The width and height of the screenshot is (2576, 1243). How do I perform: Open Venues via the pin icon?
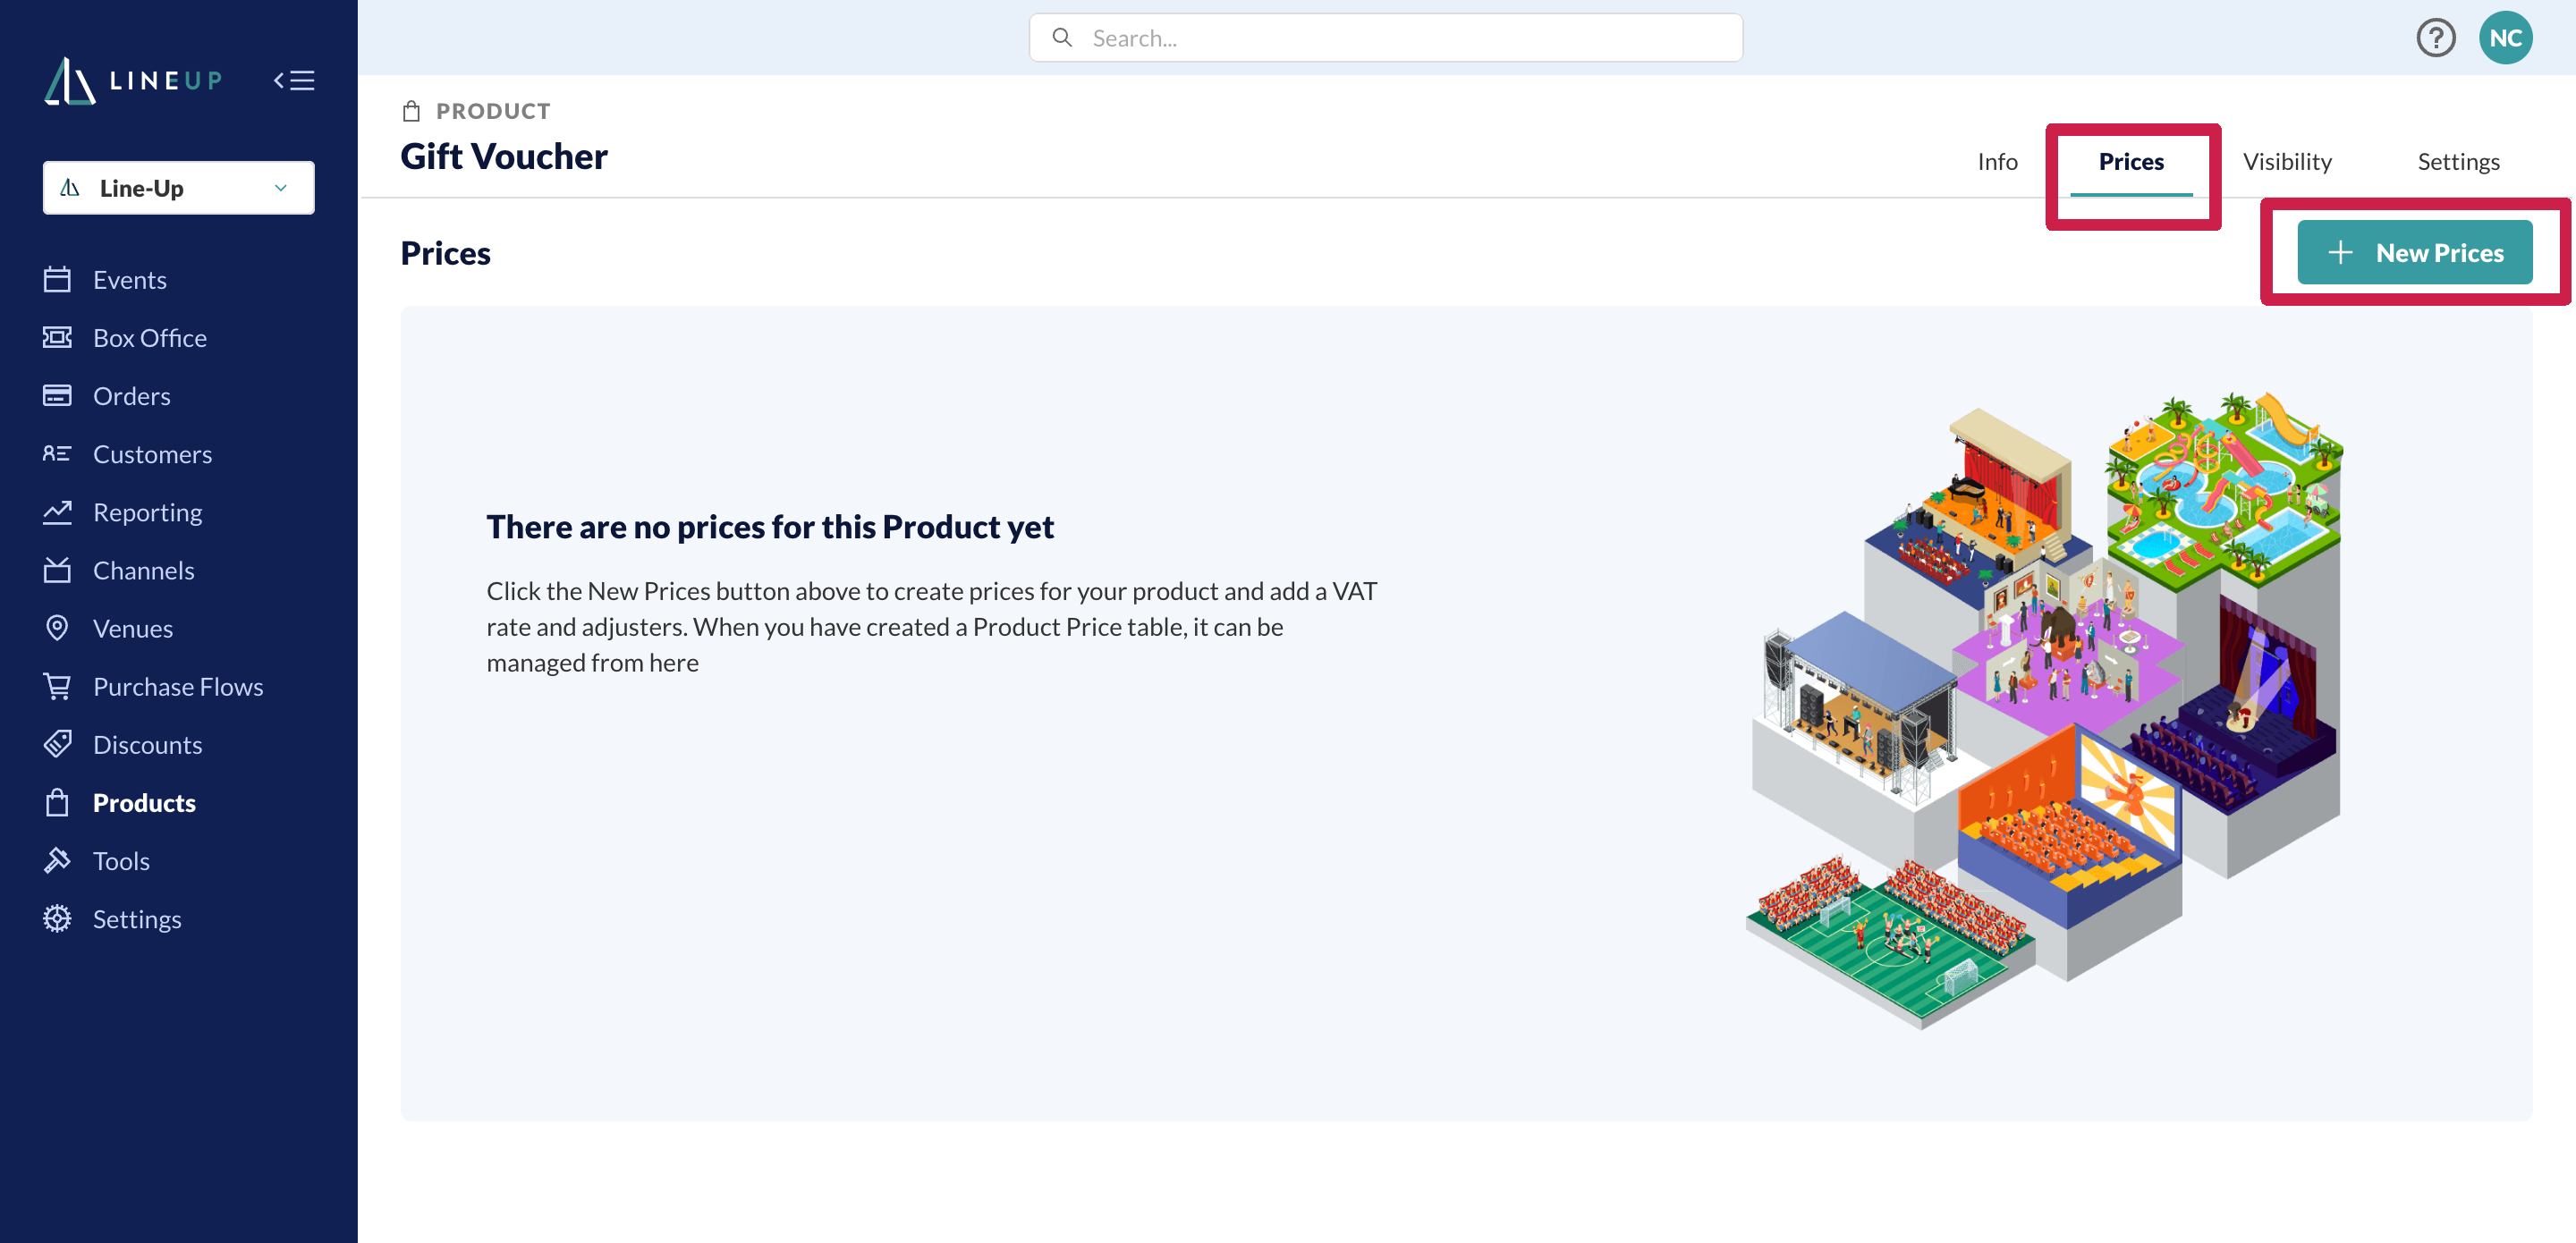pyautogui.click(x=57, y=628)
